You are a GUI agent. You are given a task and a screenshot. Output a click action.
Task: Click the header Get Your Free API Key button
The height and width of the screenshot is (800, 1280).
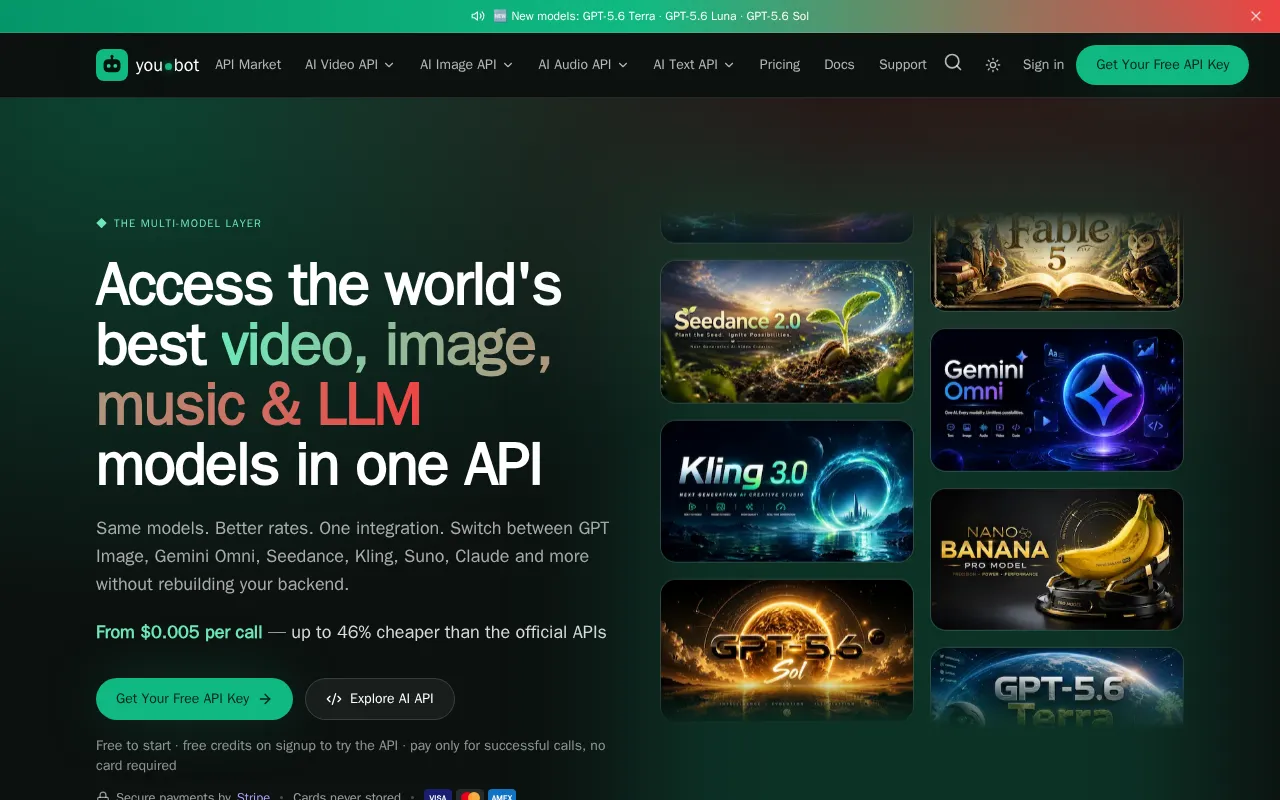(x=1162, y=65)
